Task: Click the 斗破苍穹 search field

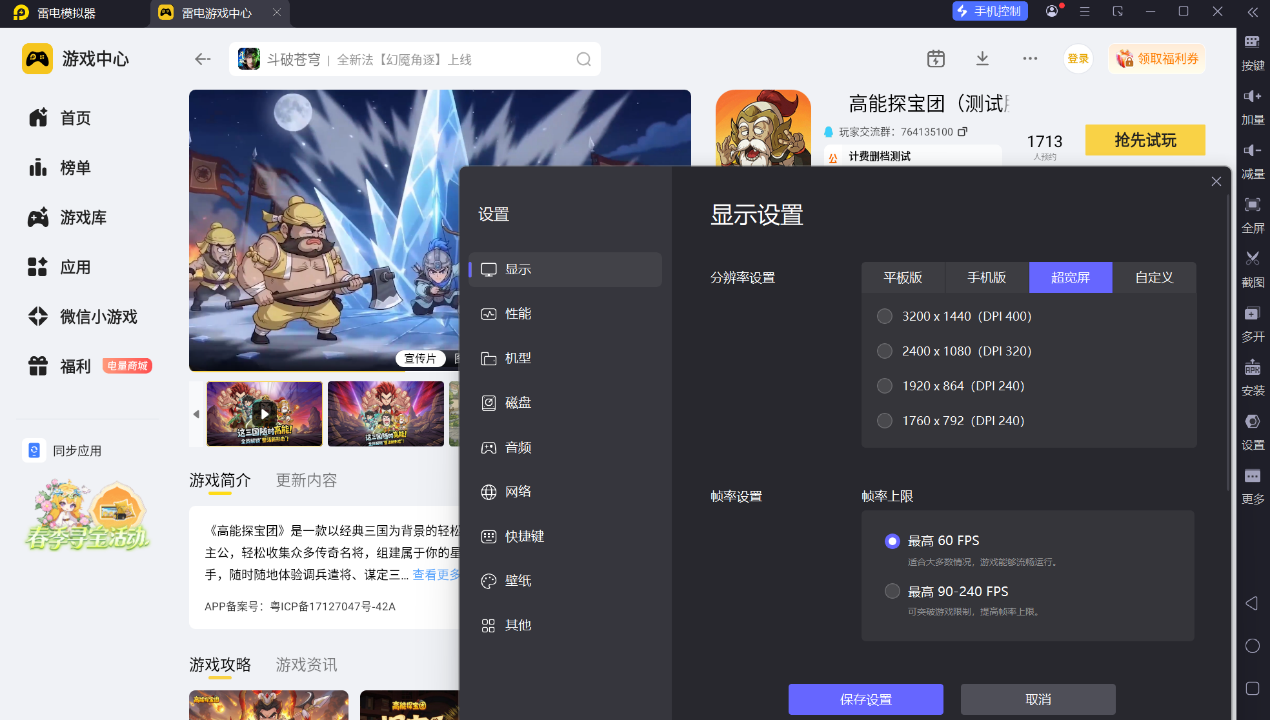Action: (x=415, y=59)
